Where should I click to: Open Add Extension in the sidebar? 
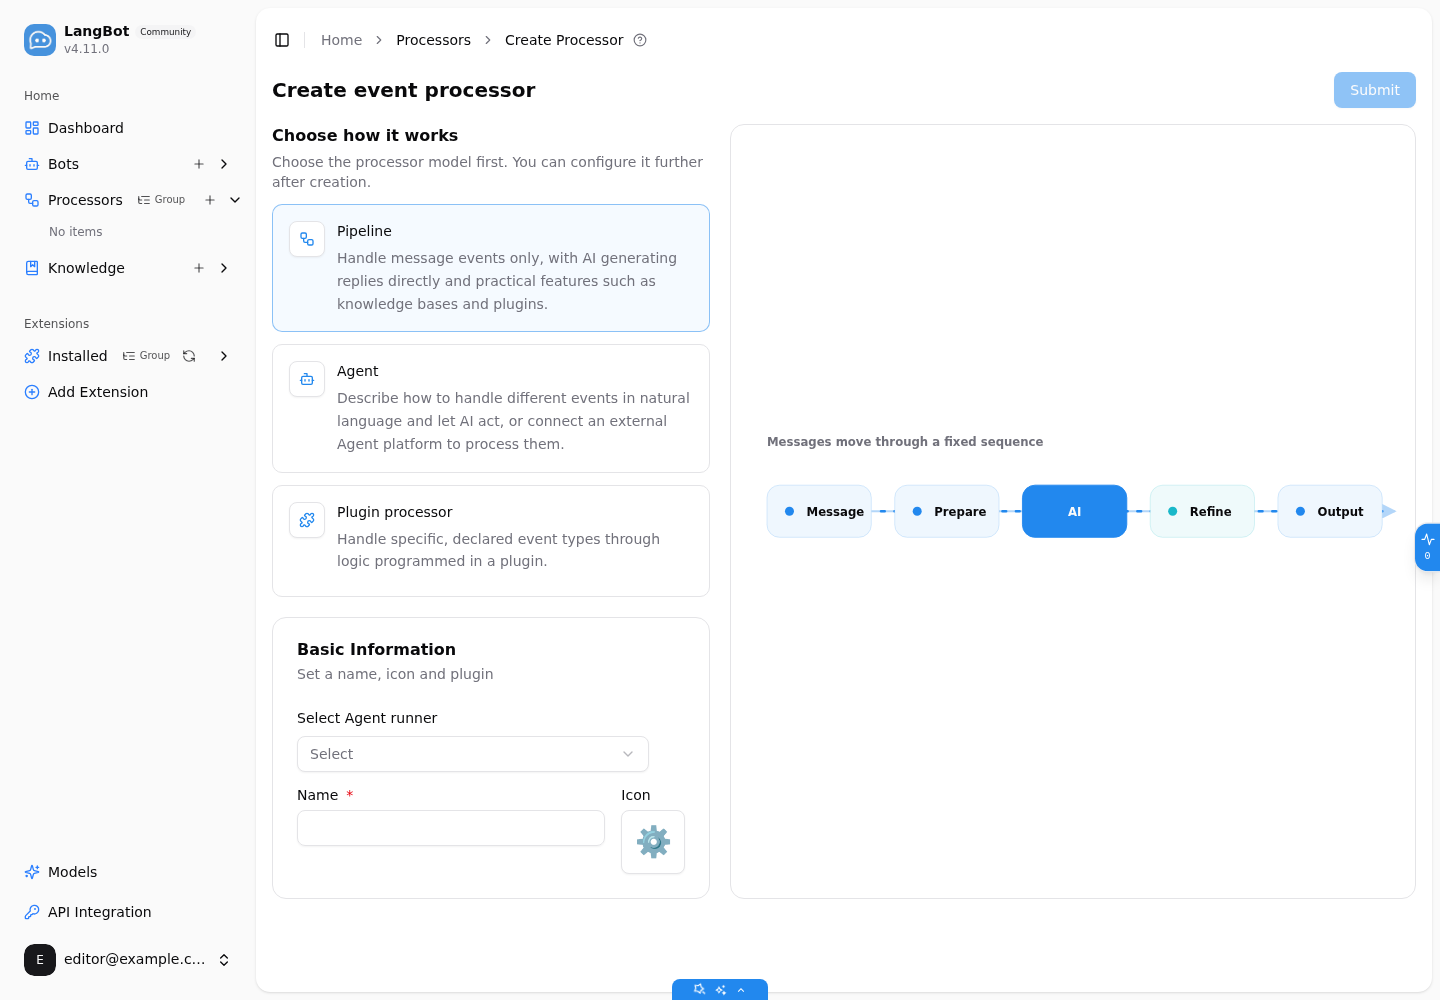point(128,392)
